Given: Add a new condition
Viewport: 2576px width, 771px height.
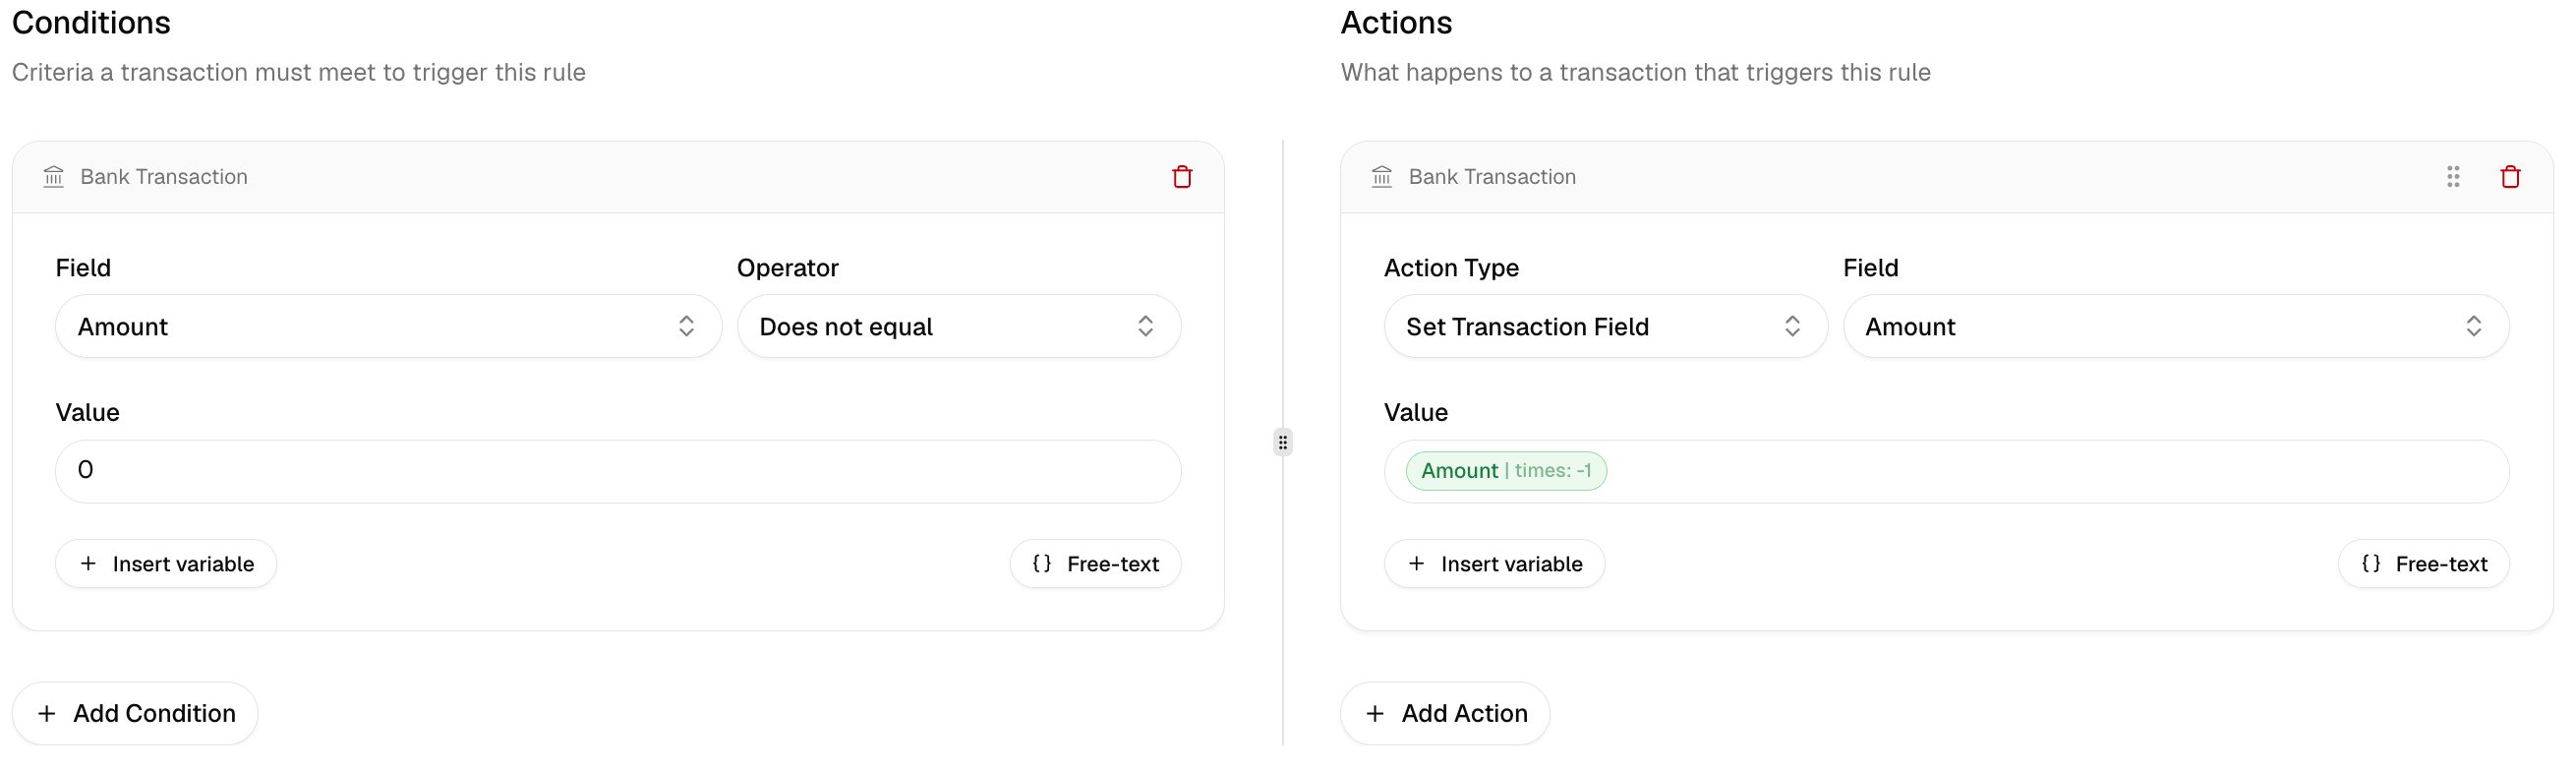Looking at the screenshot, I should 135,713.
